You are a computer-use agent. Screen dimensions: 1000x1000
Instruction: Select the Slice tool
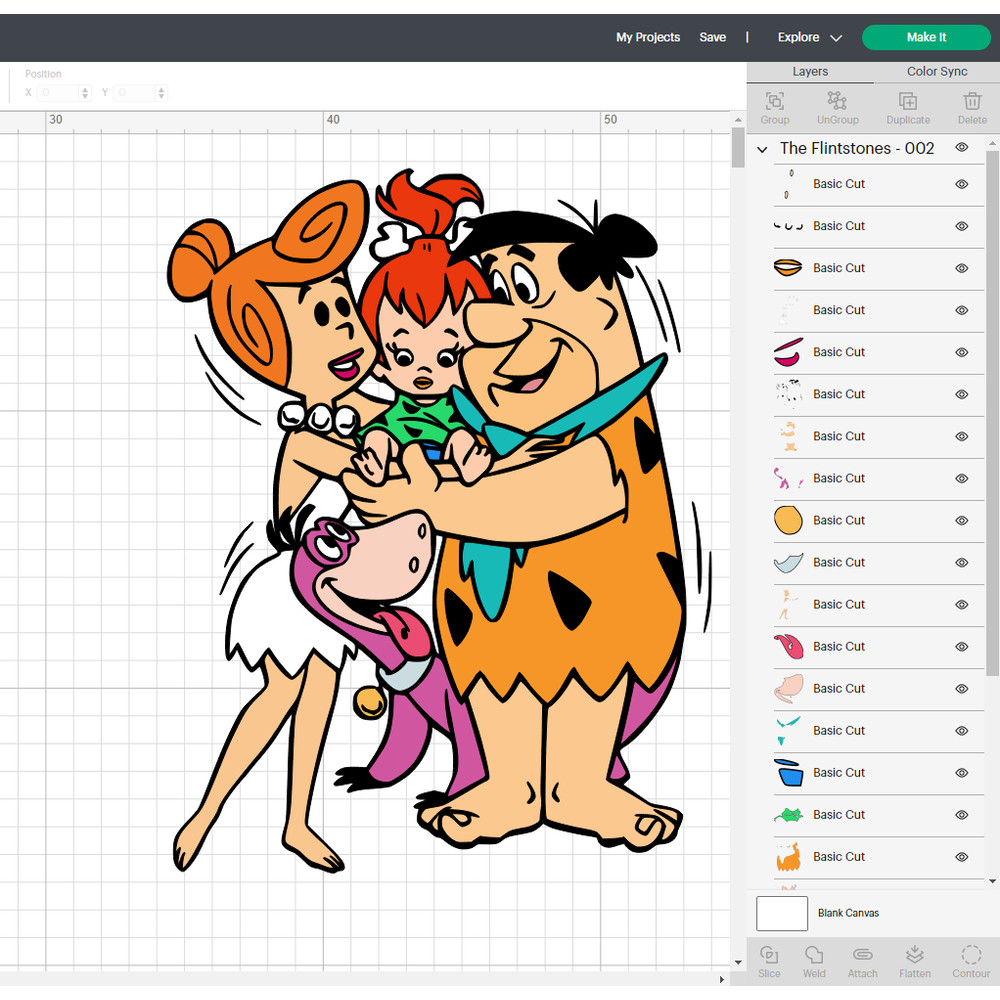coord(769,960)
